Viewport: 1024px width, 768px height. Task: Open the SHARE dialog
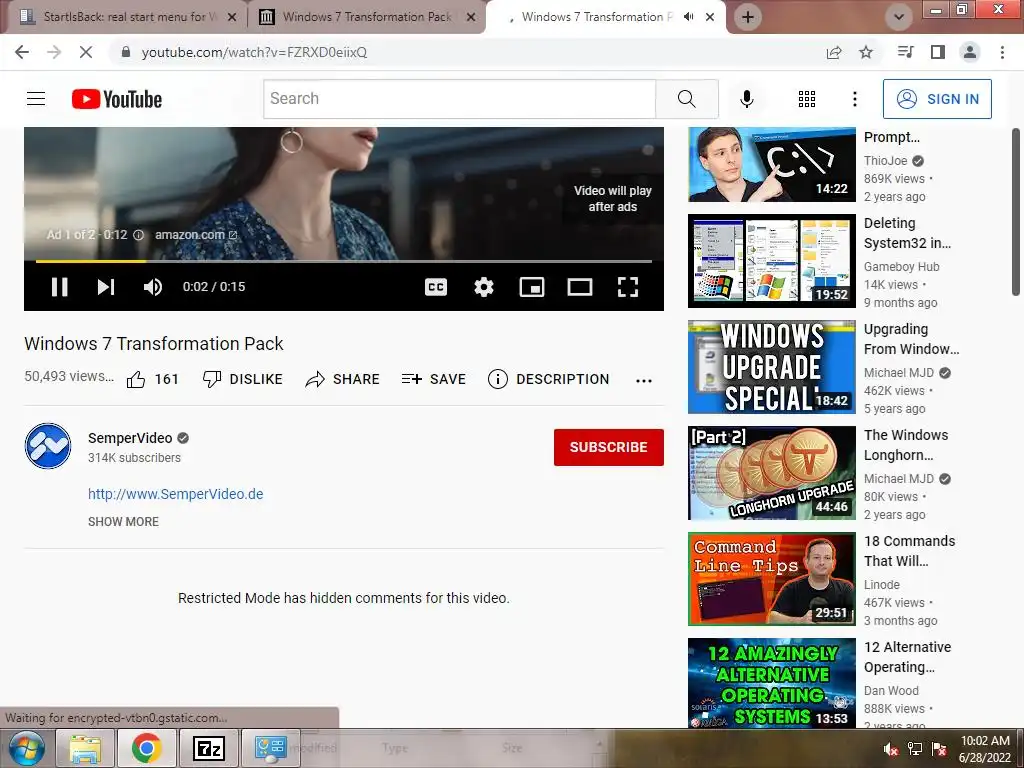(x=342, y=379)
